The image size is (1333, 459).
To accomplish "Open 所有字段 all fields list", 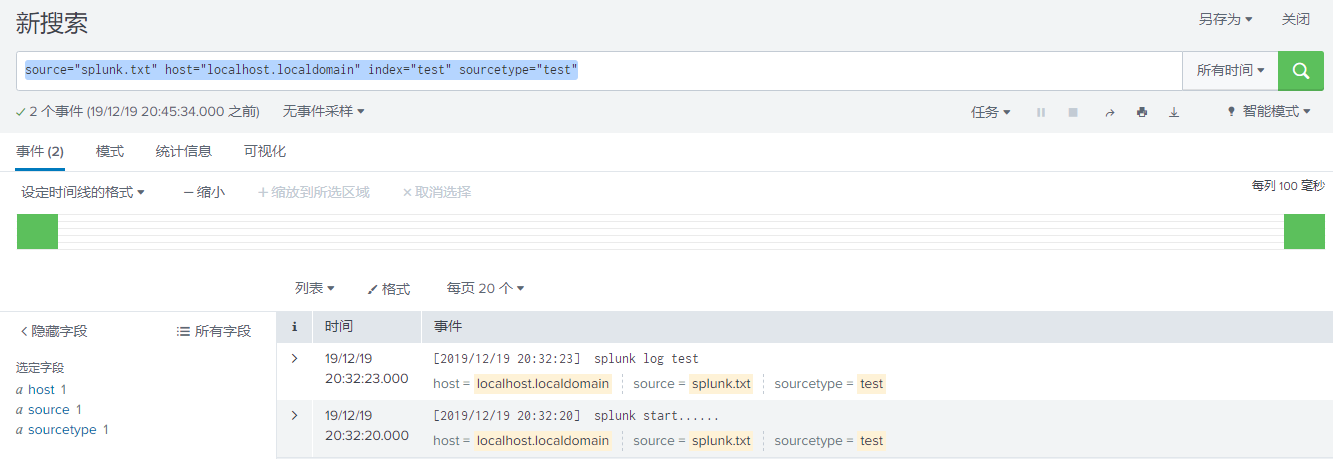I will 213,331.
